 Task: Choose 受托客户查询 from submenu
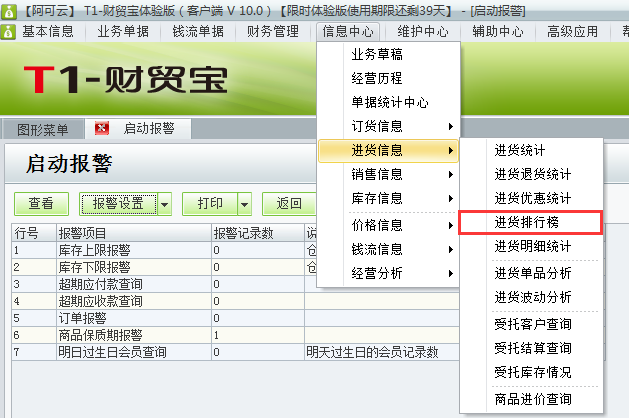point(531,324)
